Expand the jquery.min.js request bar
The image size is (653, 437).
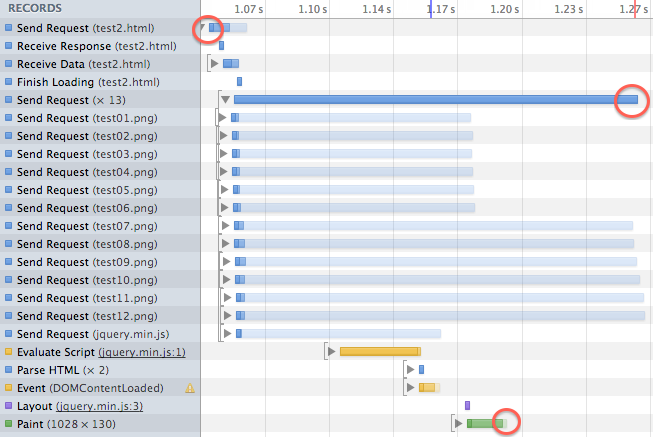(x=227, y=333)
